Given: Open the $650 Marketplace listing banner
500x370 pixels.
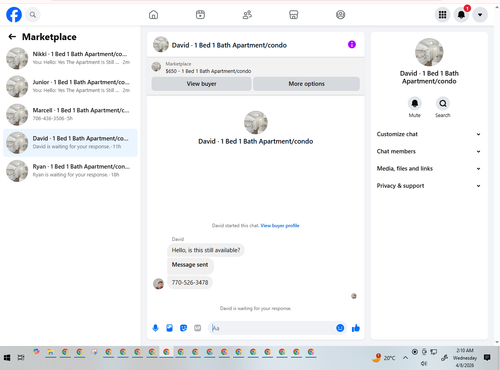Looking at the screenshot, I should 255,67.
